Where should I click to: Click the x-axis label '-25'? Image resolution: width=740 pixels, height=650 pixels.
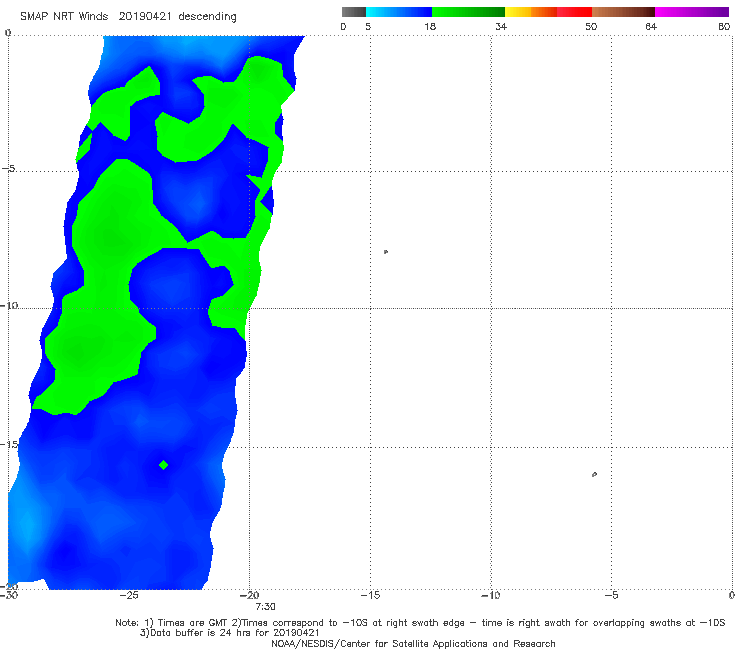pos(129,595)
